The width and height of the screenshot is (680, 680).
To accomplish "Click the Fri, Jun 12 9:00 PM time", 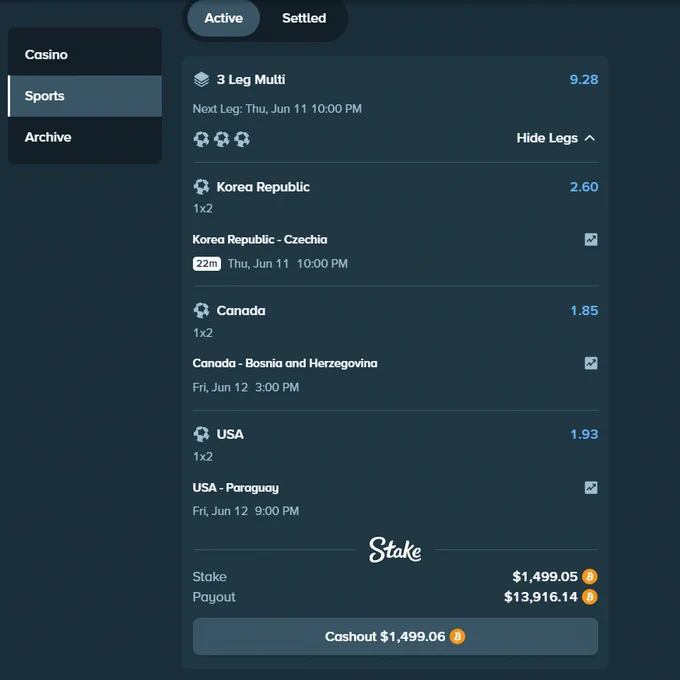I will 246,511.
